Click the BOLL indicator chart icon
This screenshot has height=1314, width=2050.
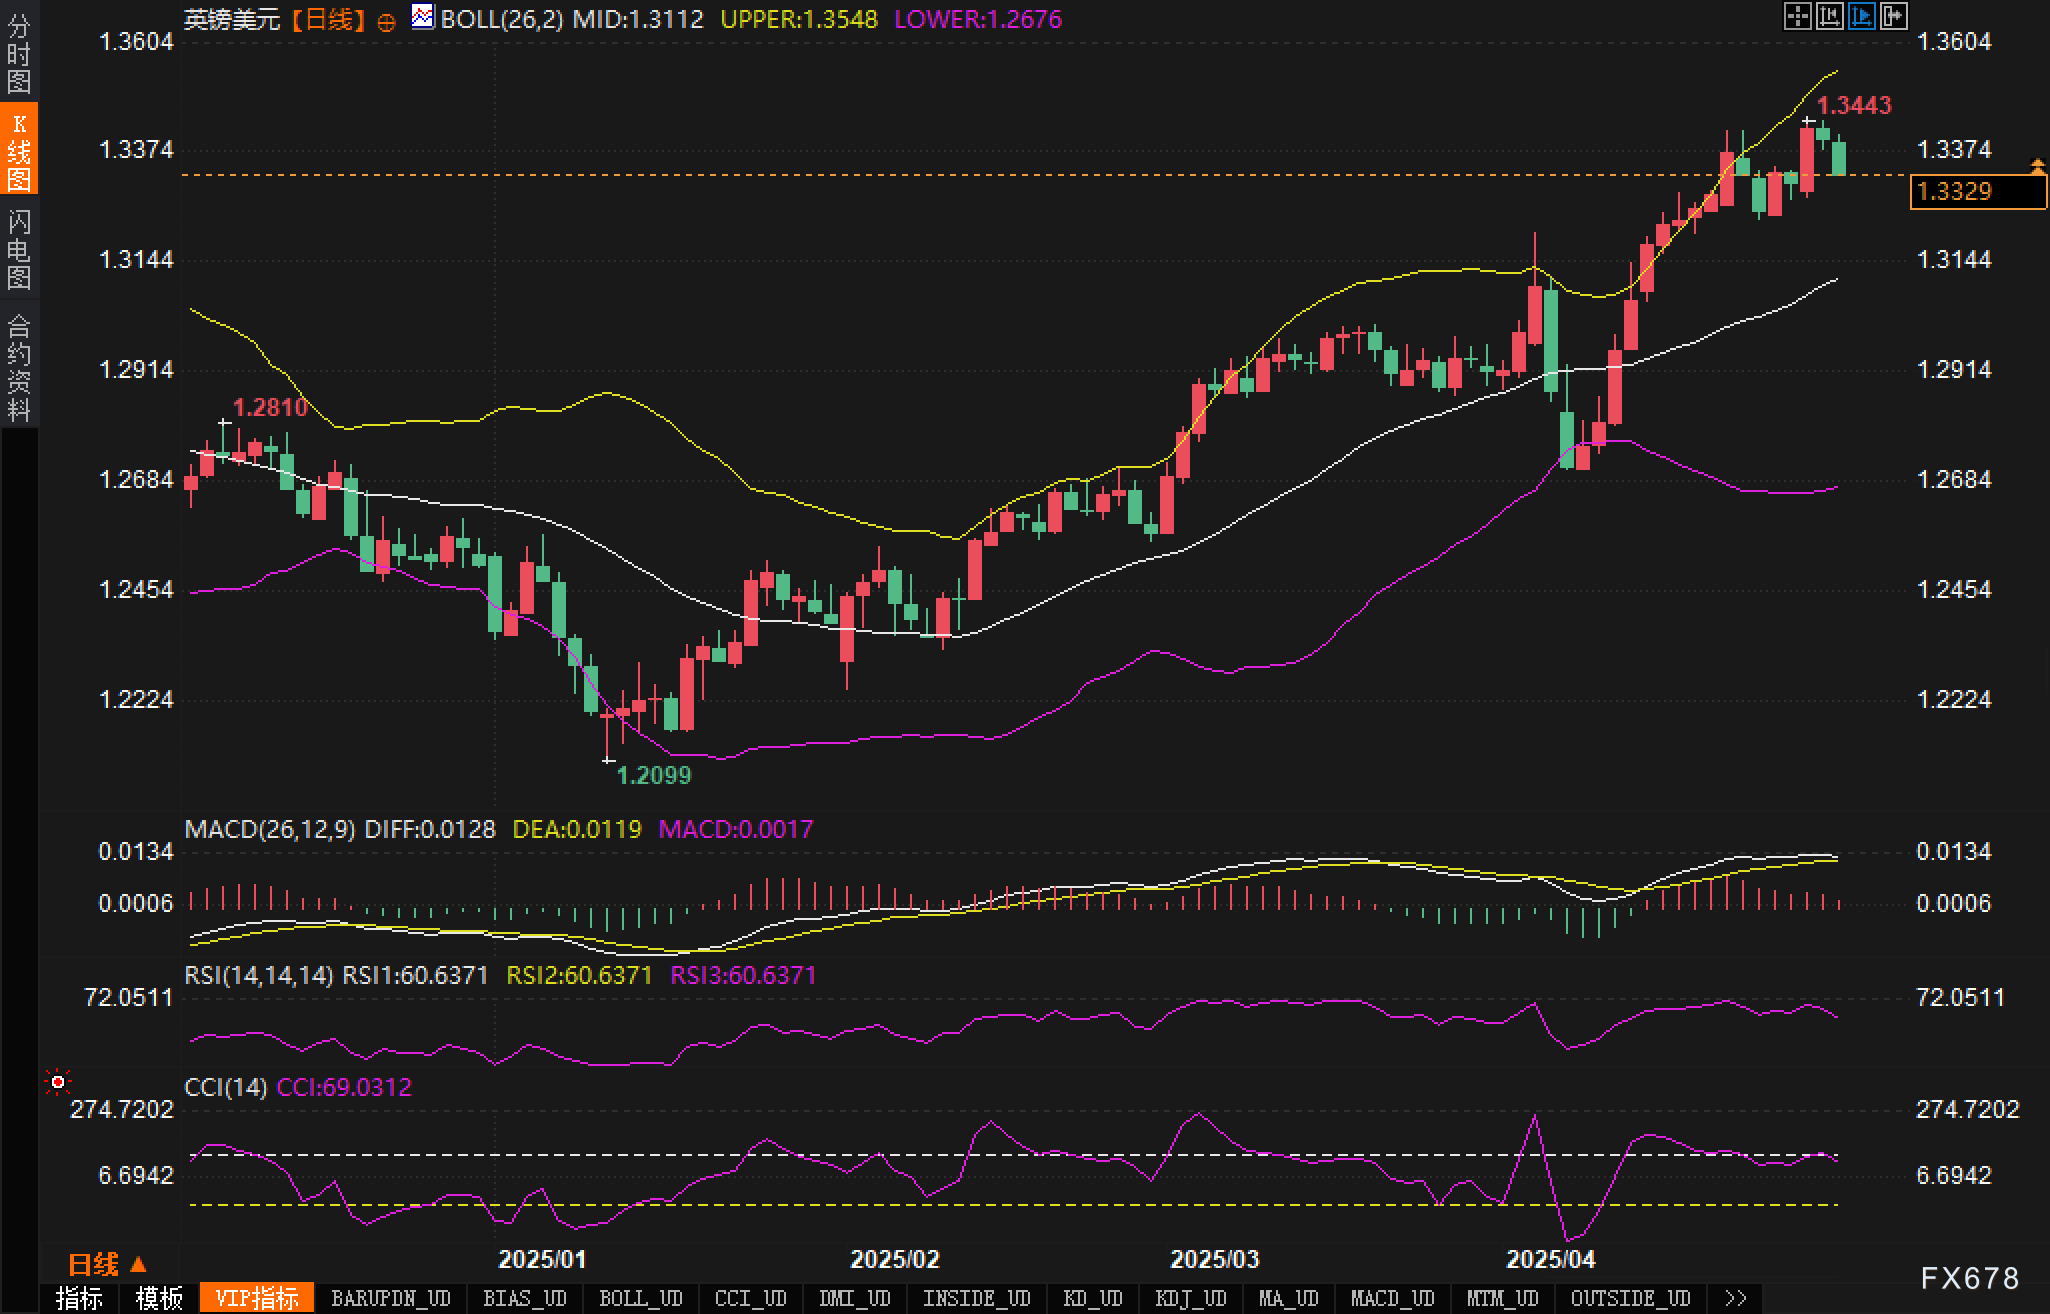[423, 17]
